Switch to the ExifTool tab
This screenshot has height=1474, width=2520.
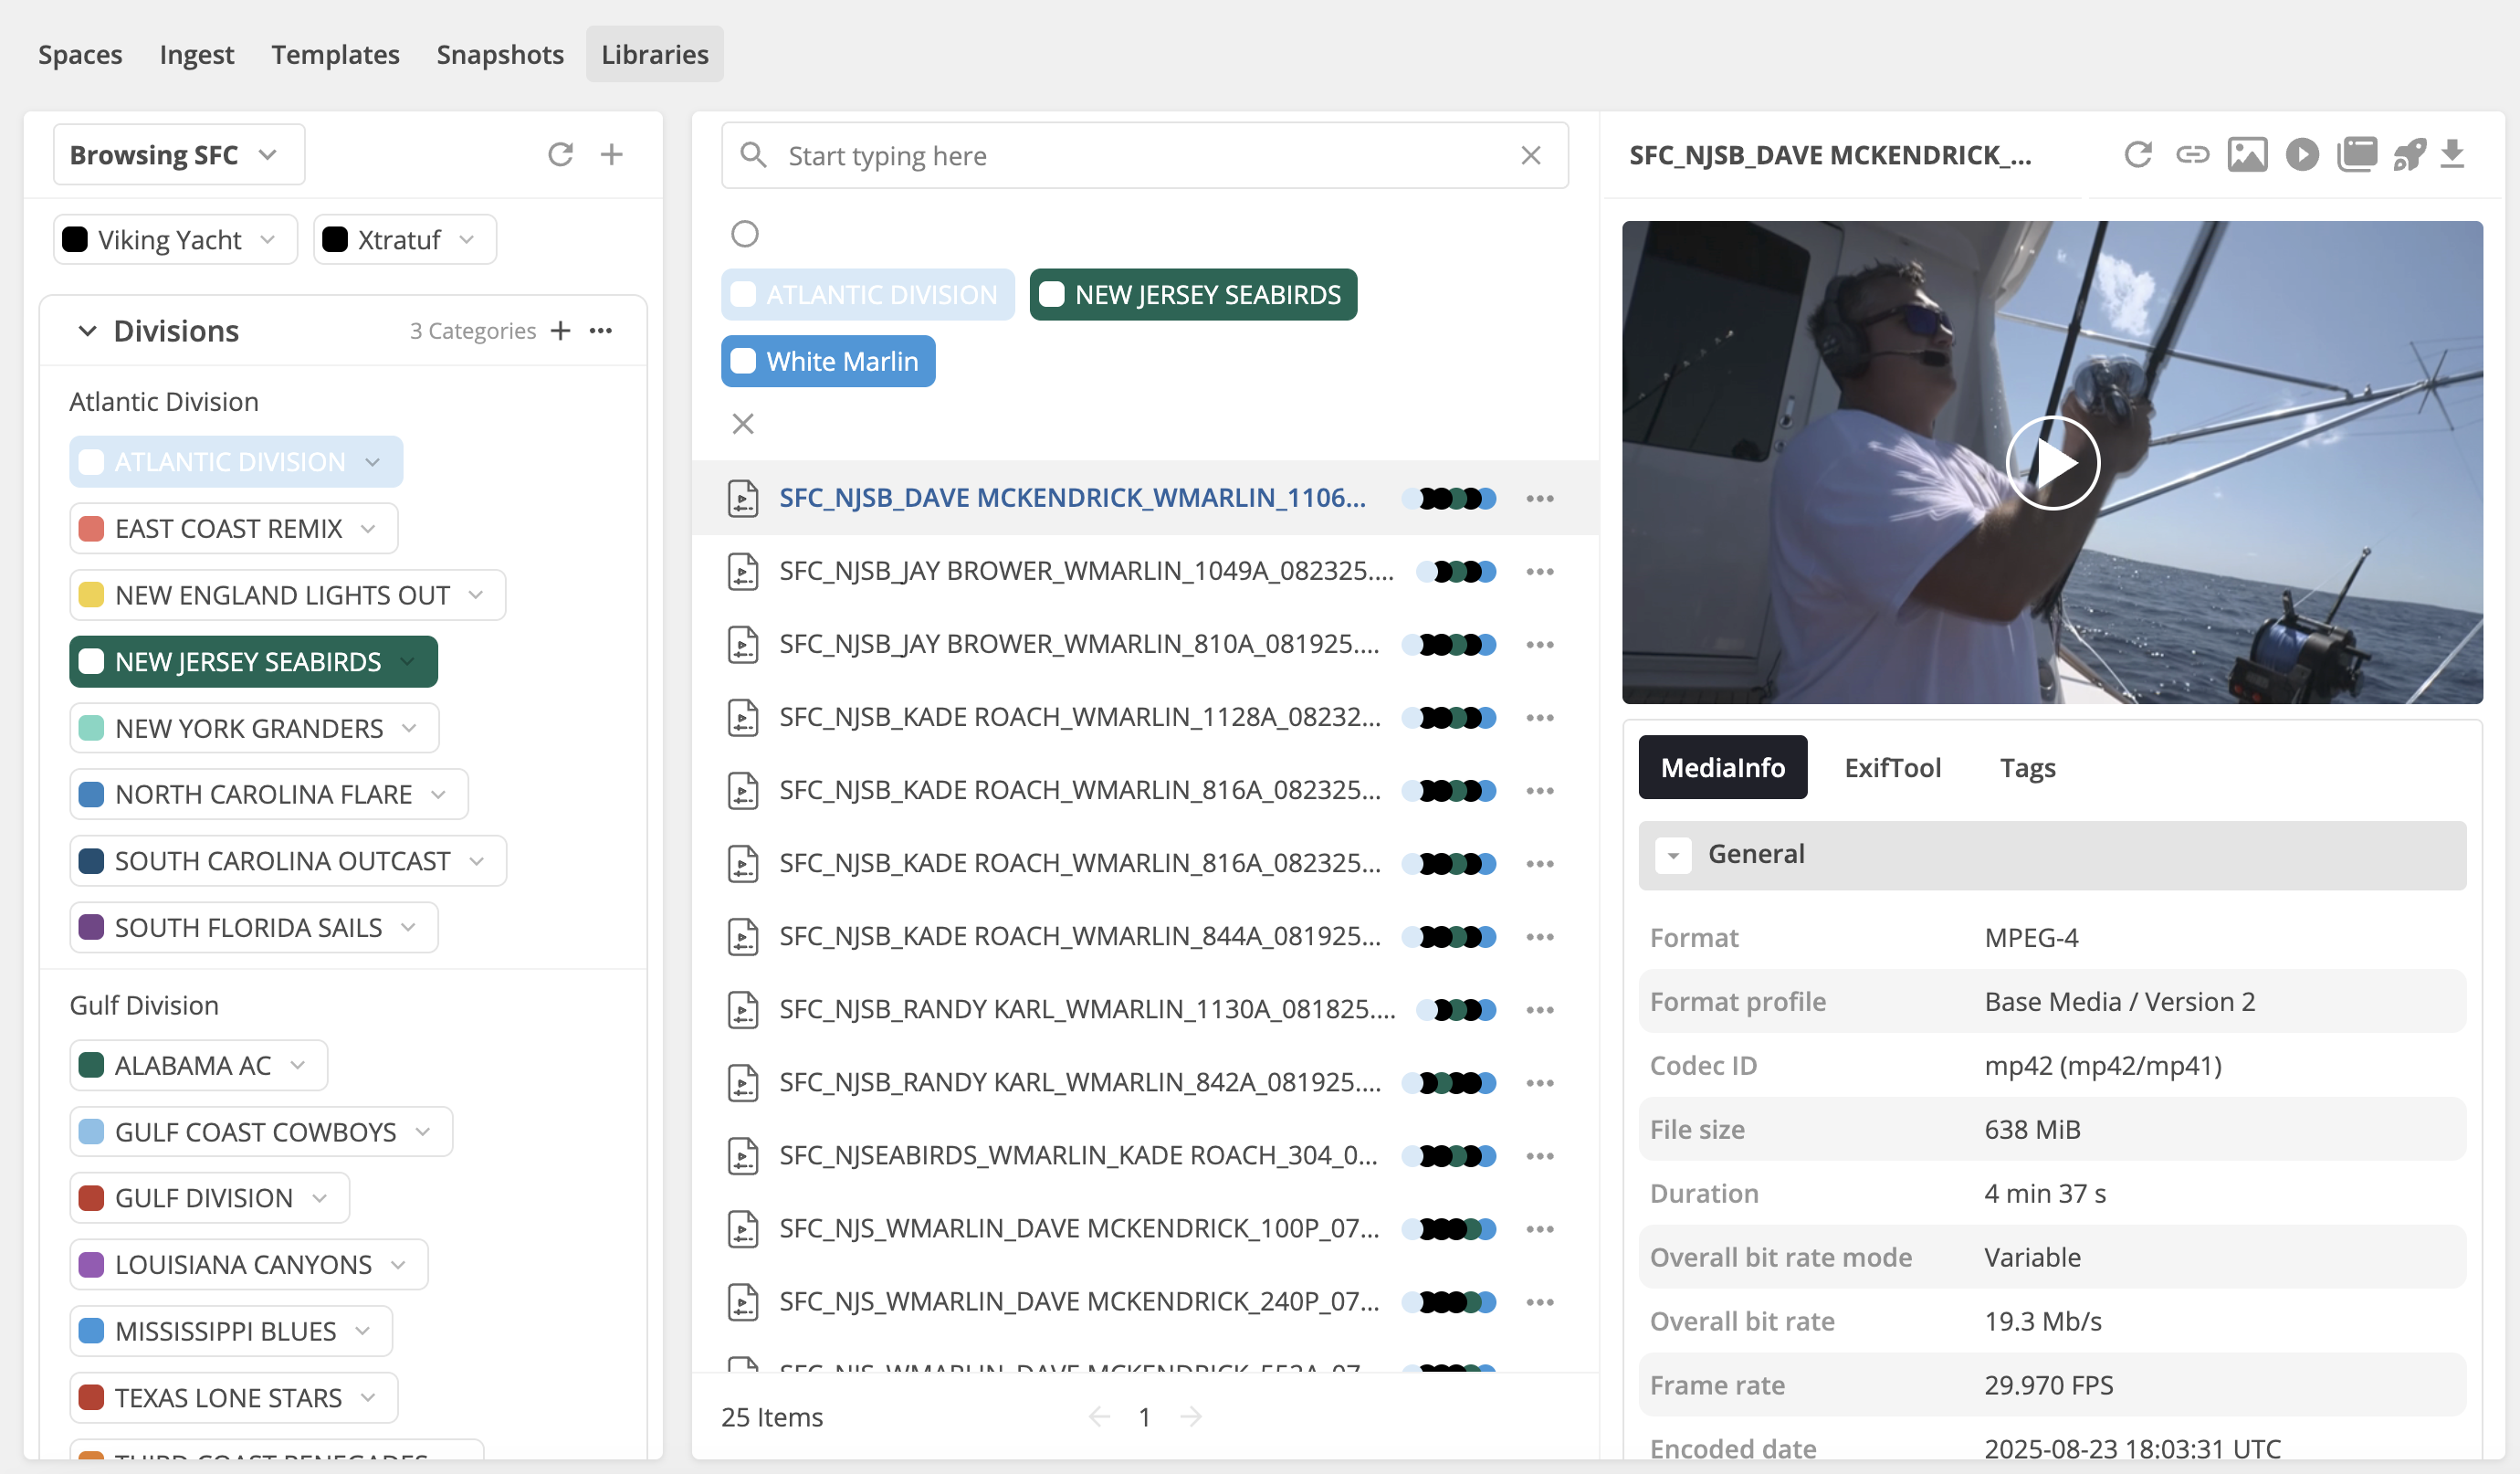coord(1892,768)
